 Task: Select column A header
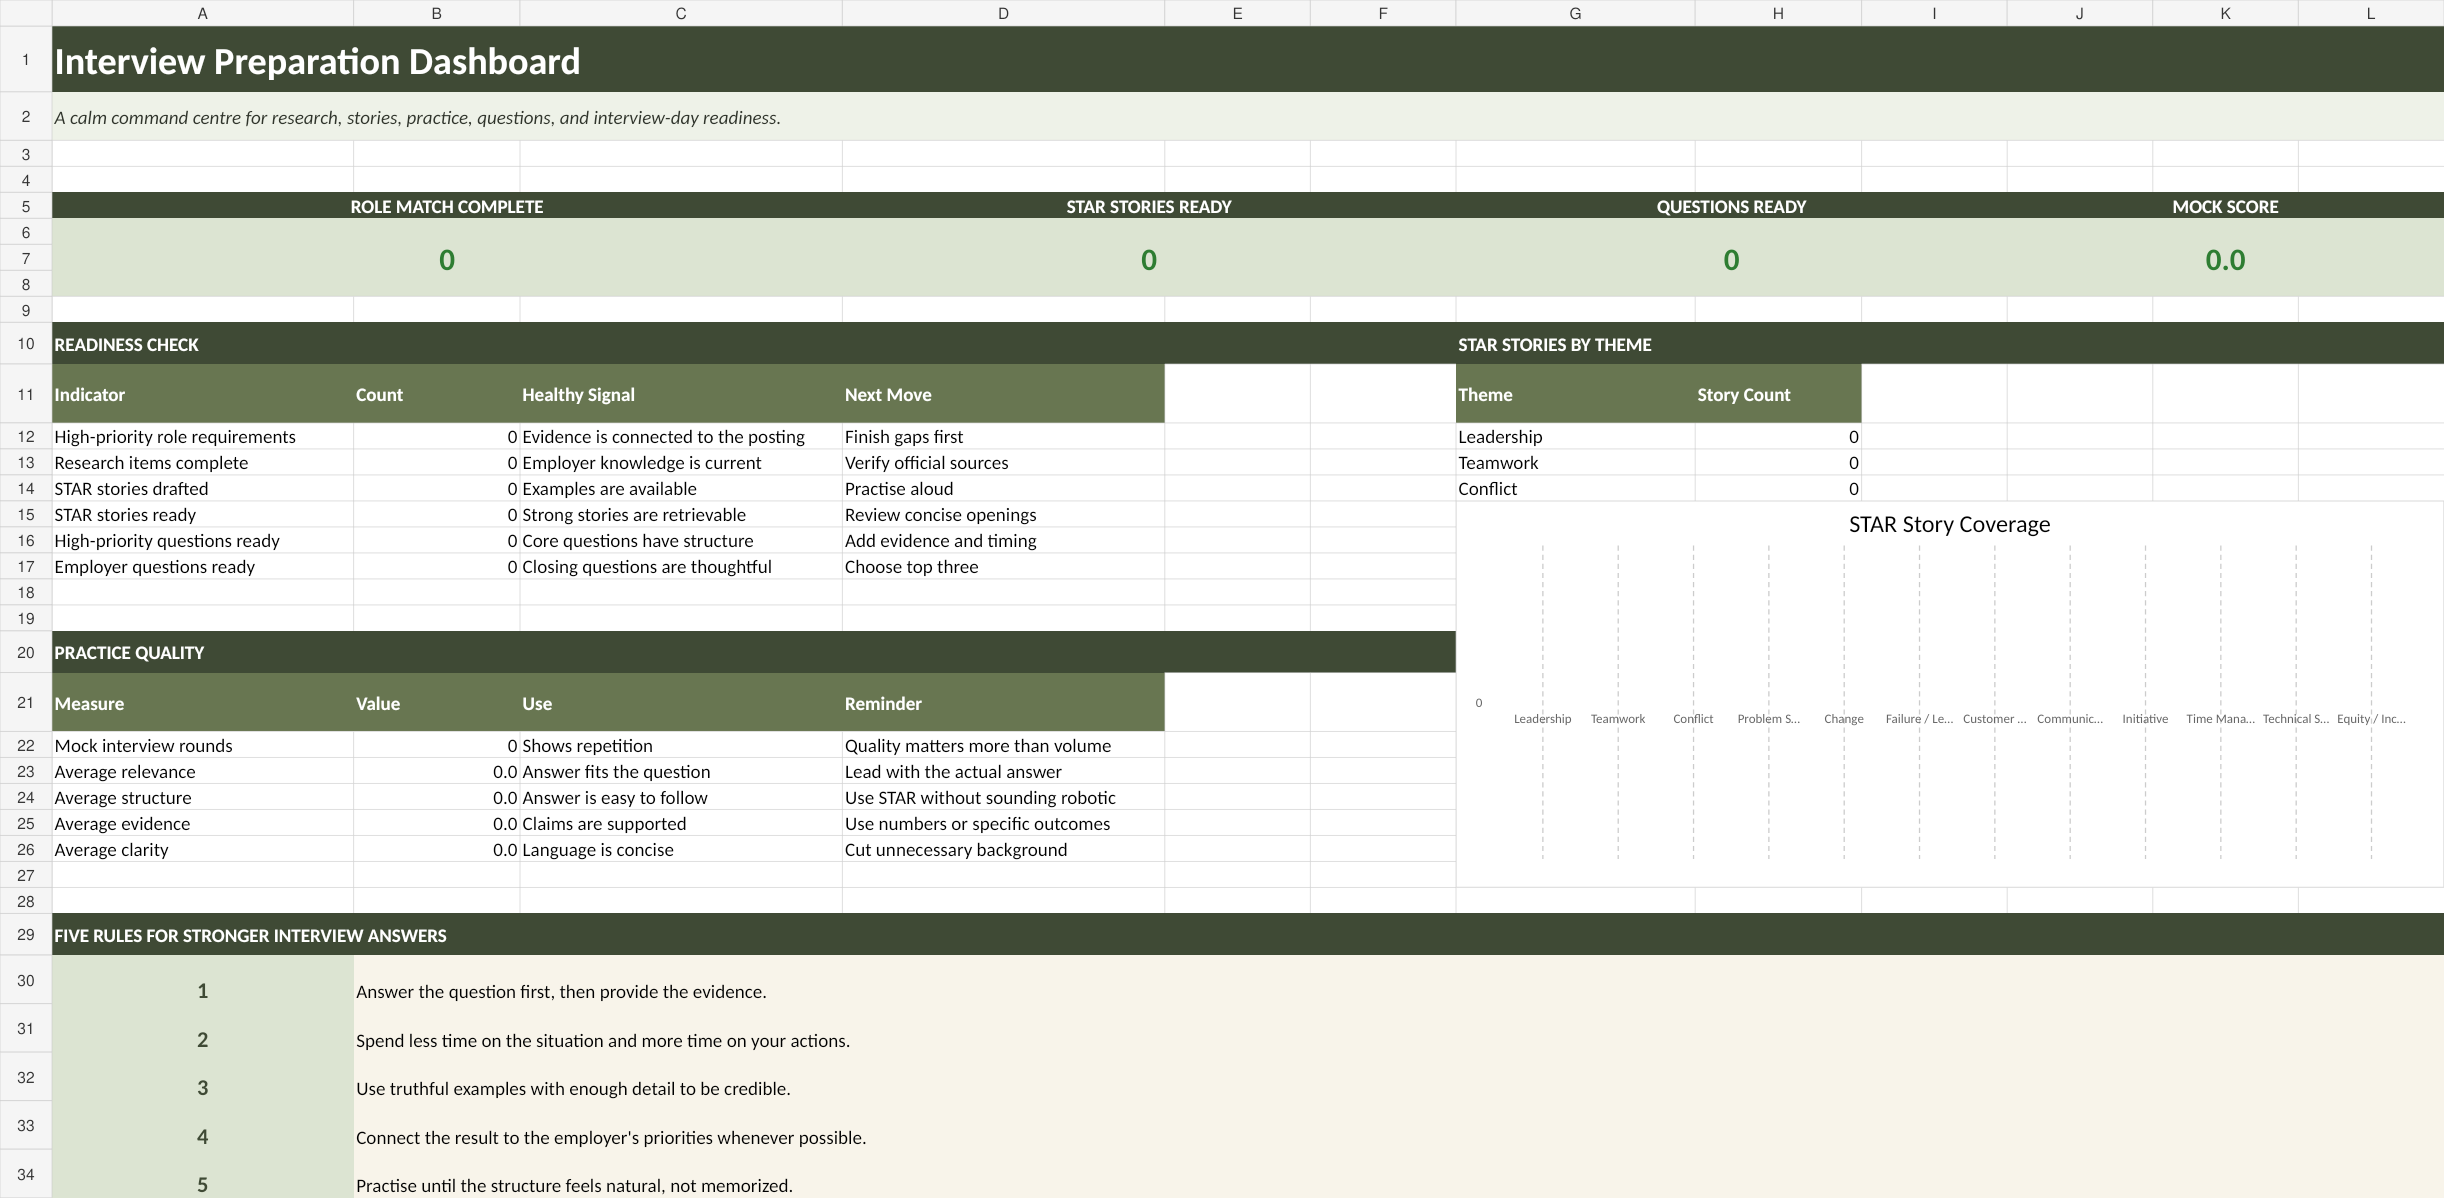point(203,13)
